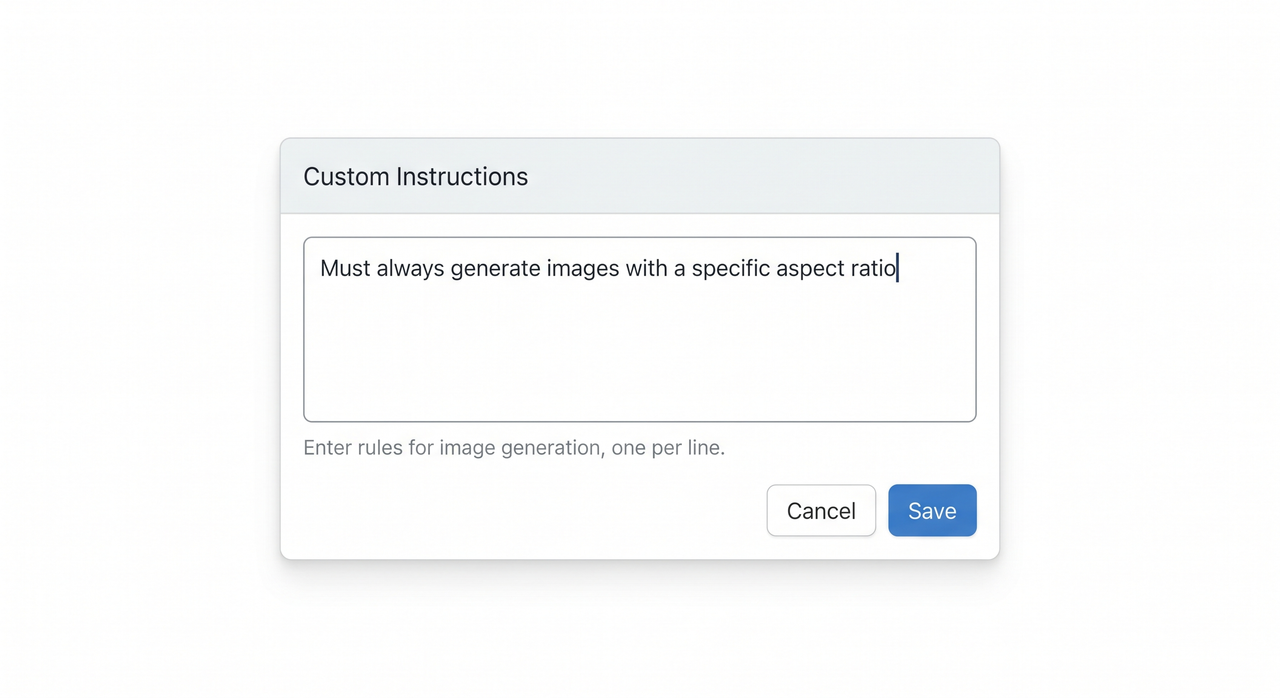Focus the custom instructions text area
Viewport: 1280px width, 698px height.
tap(640, 329)
